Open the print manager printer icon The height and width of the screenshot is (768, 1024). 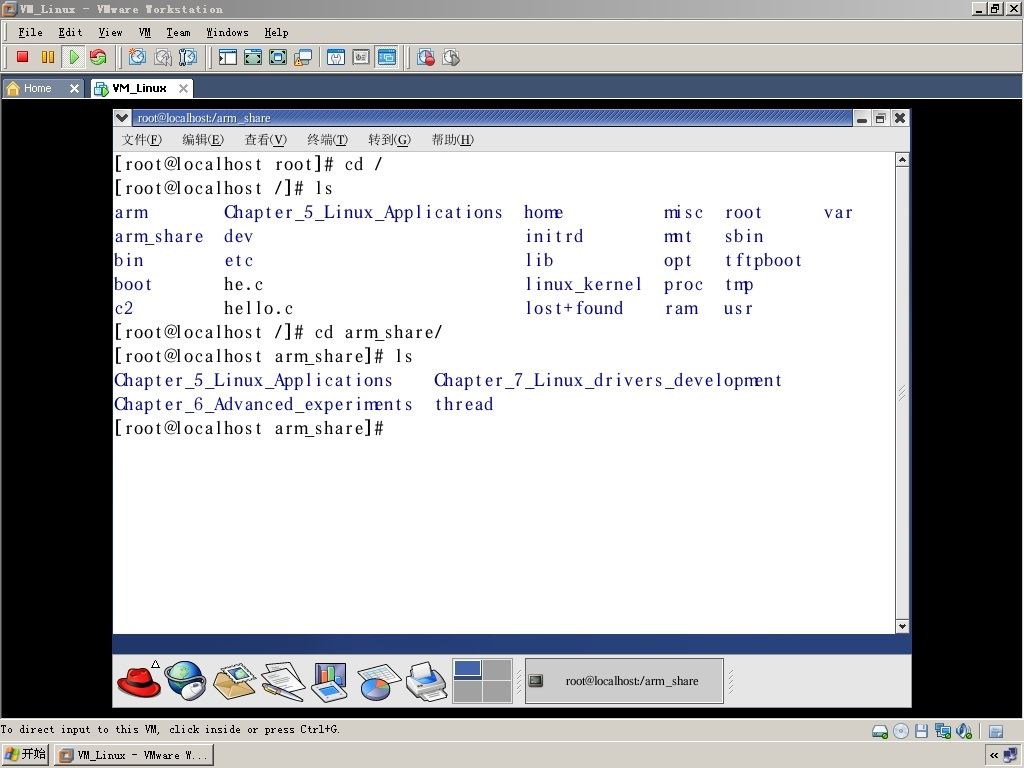tap(426, 682)
